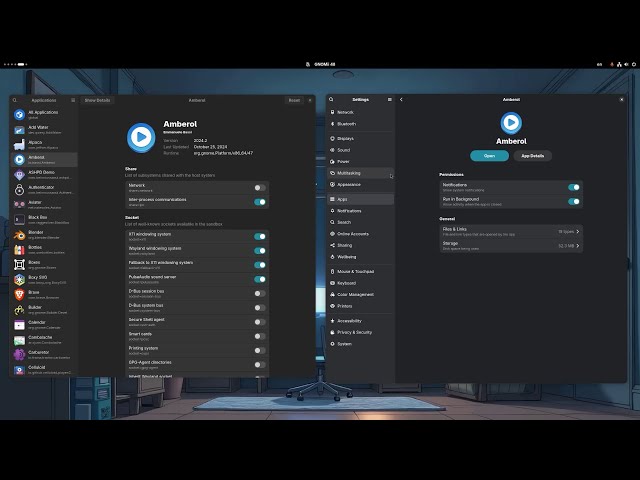Enable the D-Bus system bus switch
Viewport: 640px width, 480px height.
260,308
